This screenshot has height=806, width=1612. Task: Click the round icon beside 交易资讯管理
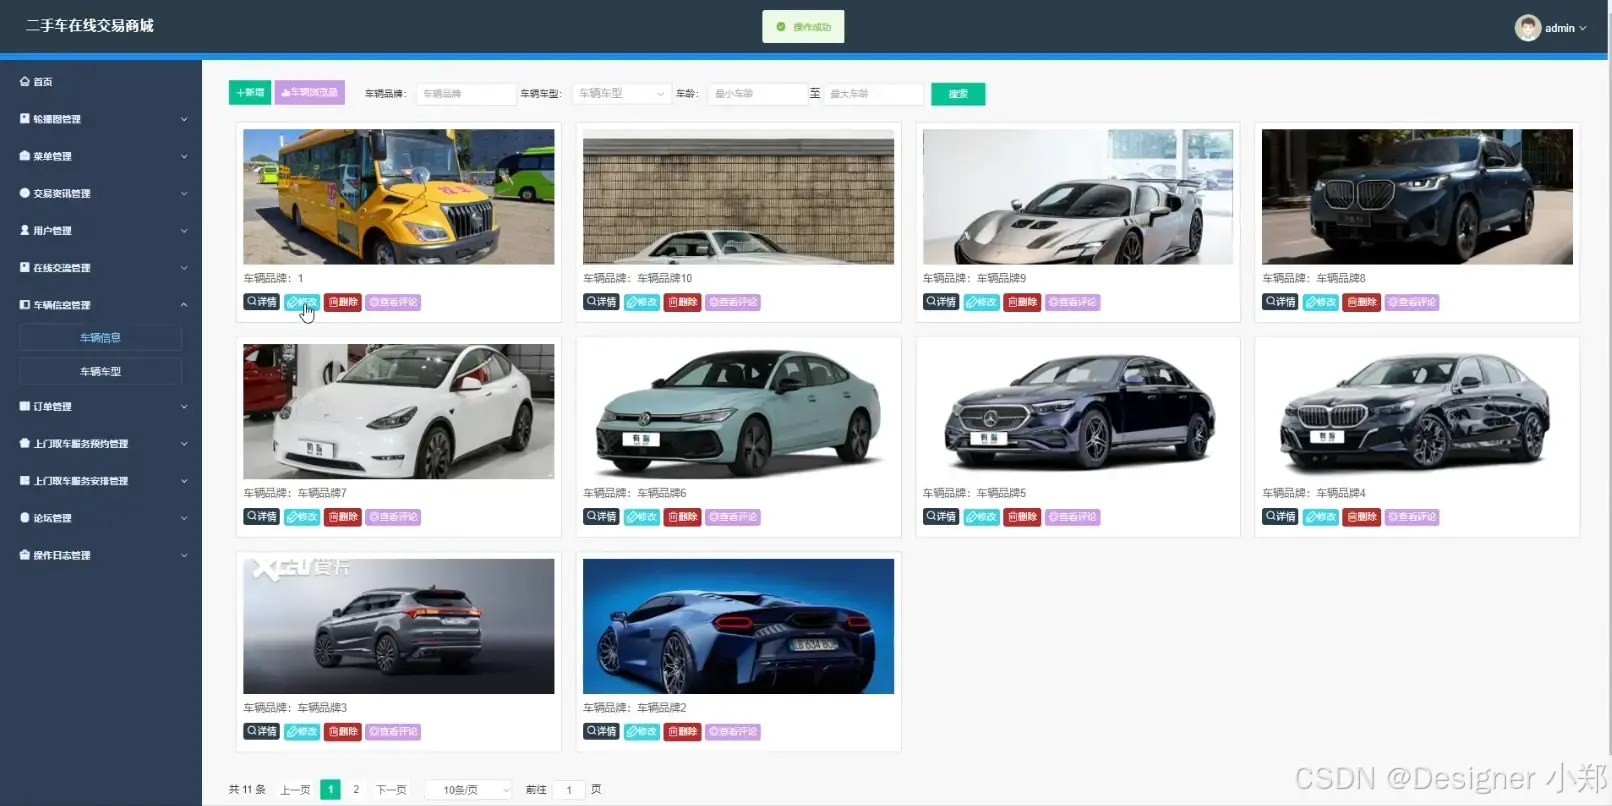(25, 193)
